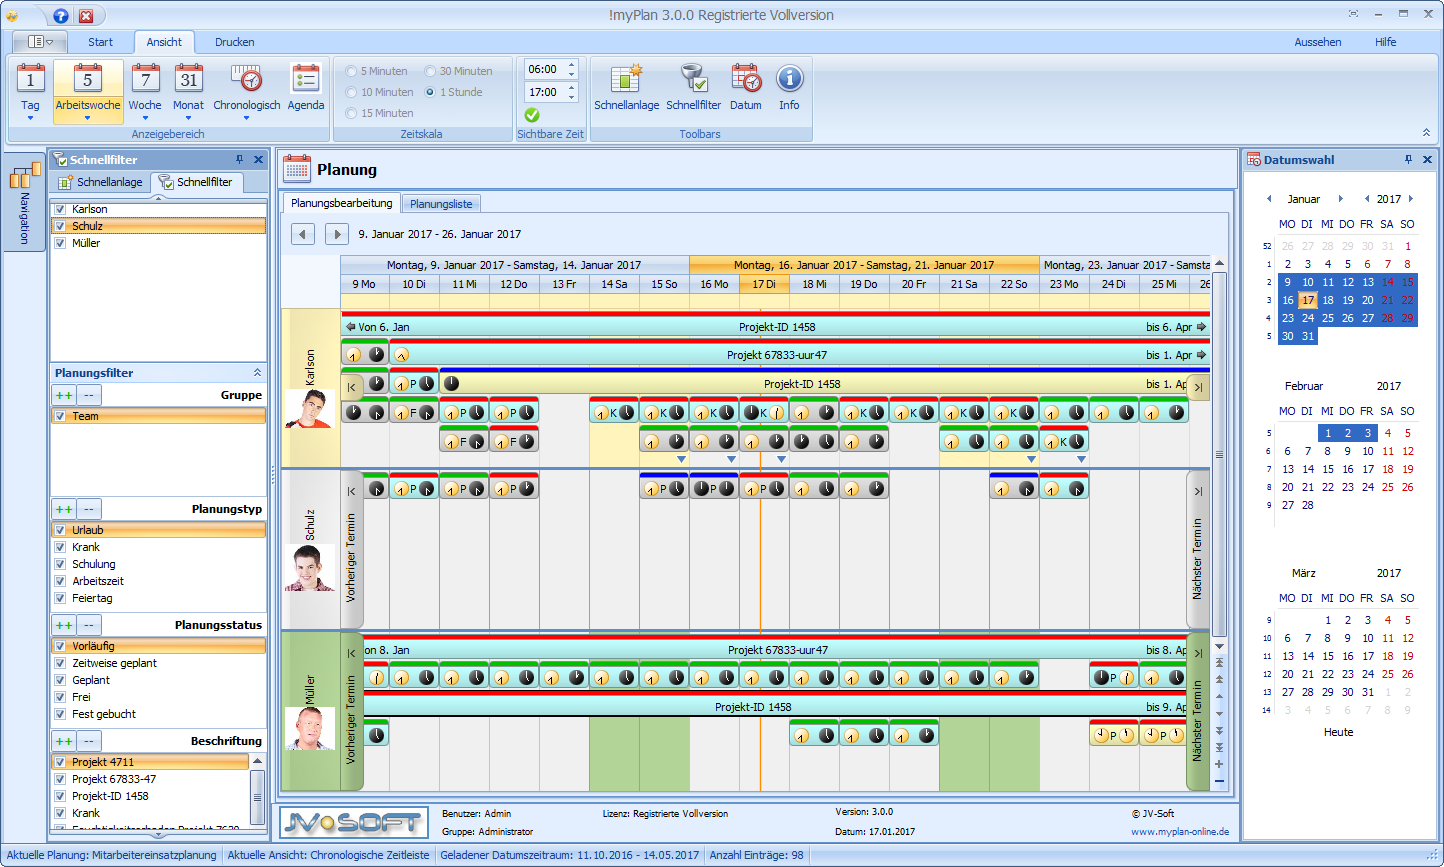The image size is (1444, 867).
Task: Click Heute in the date picker
Action: pos(1338,732)
